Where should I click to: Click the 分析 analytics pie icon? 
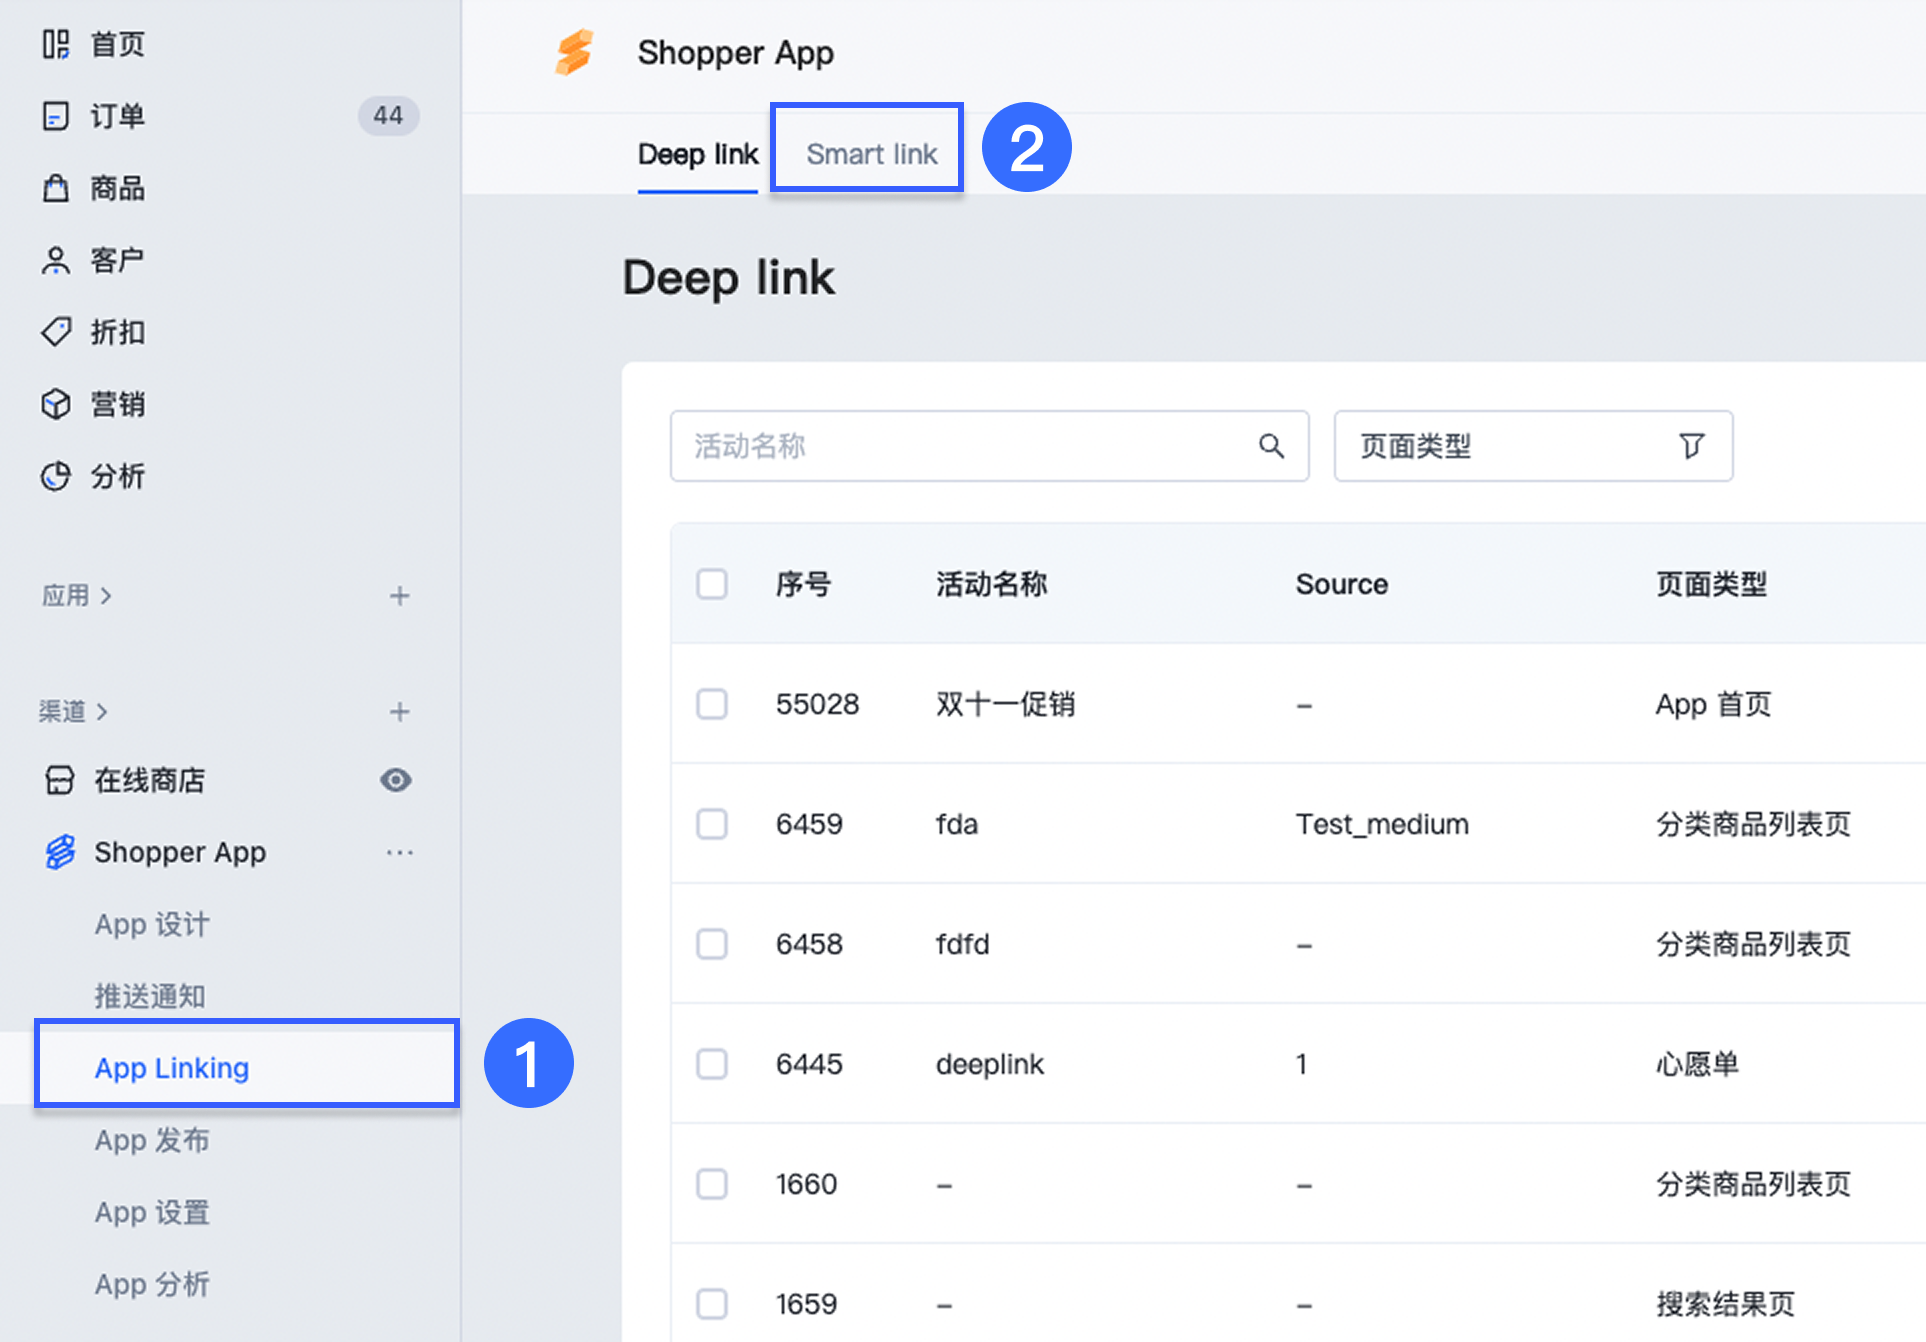point(56,476)
